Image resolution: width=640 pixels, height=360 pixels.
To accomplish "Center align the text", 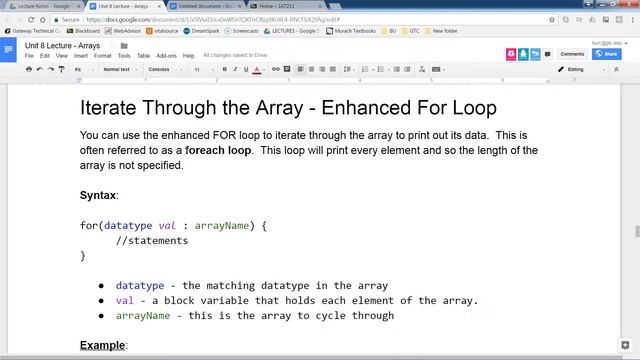I will coord(311,69).
